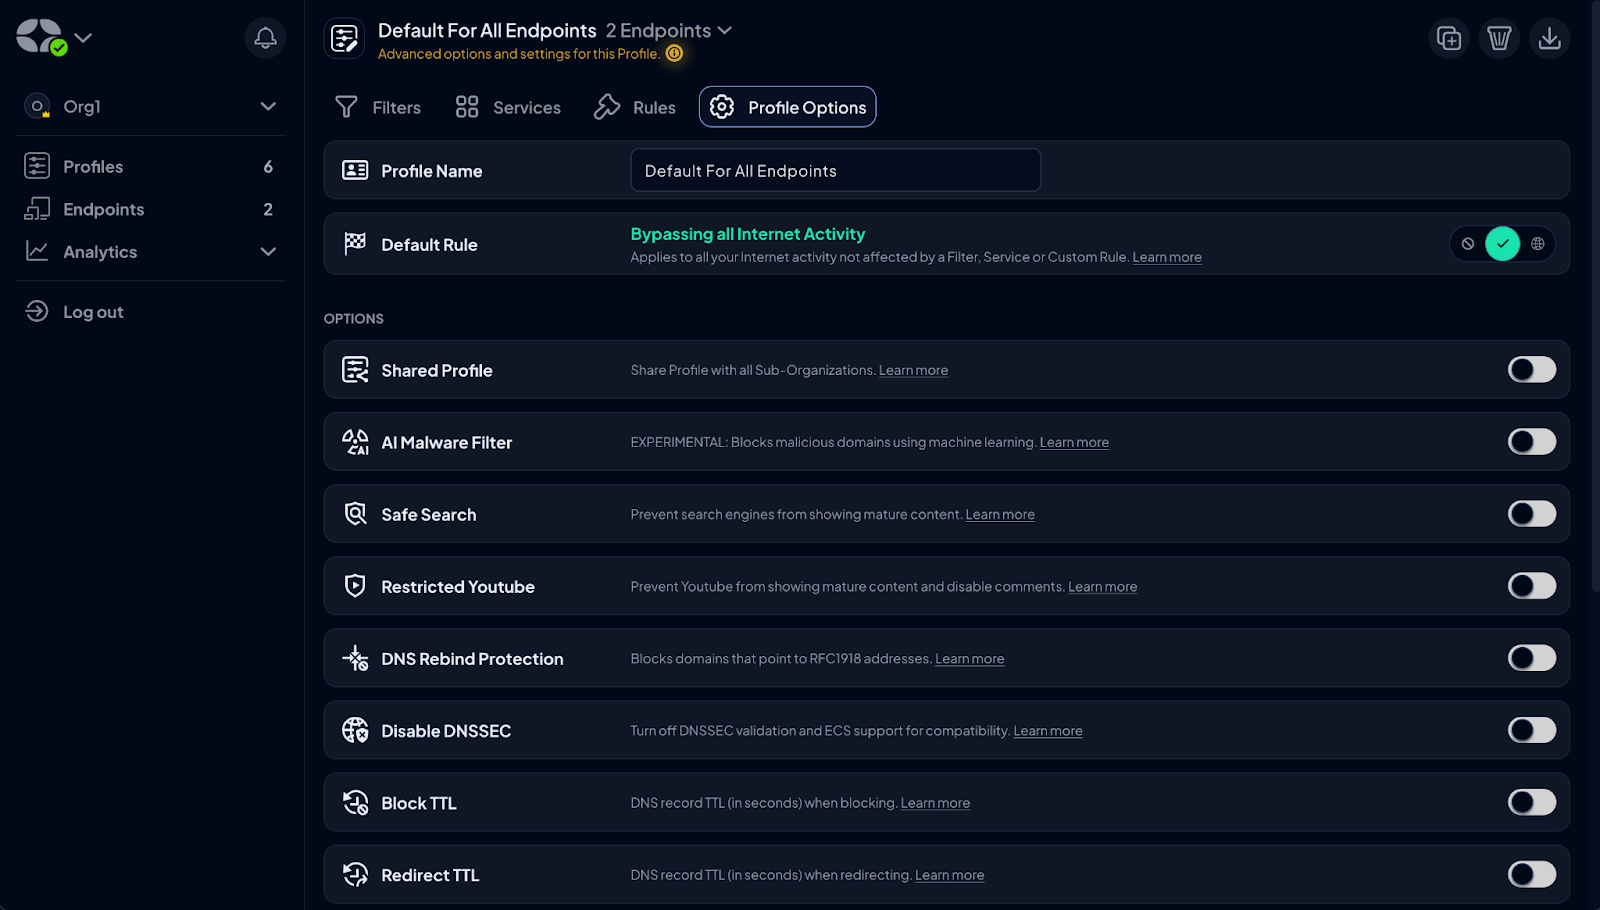
Task: Open Default Rule Learn more link
Action: point(1167,257)
